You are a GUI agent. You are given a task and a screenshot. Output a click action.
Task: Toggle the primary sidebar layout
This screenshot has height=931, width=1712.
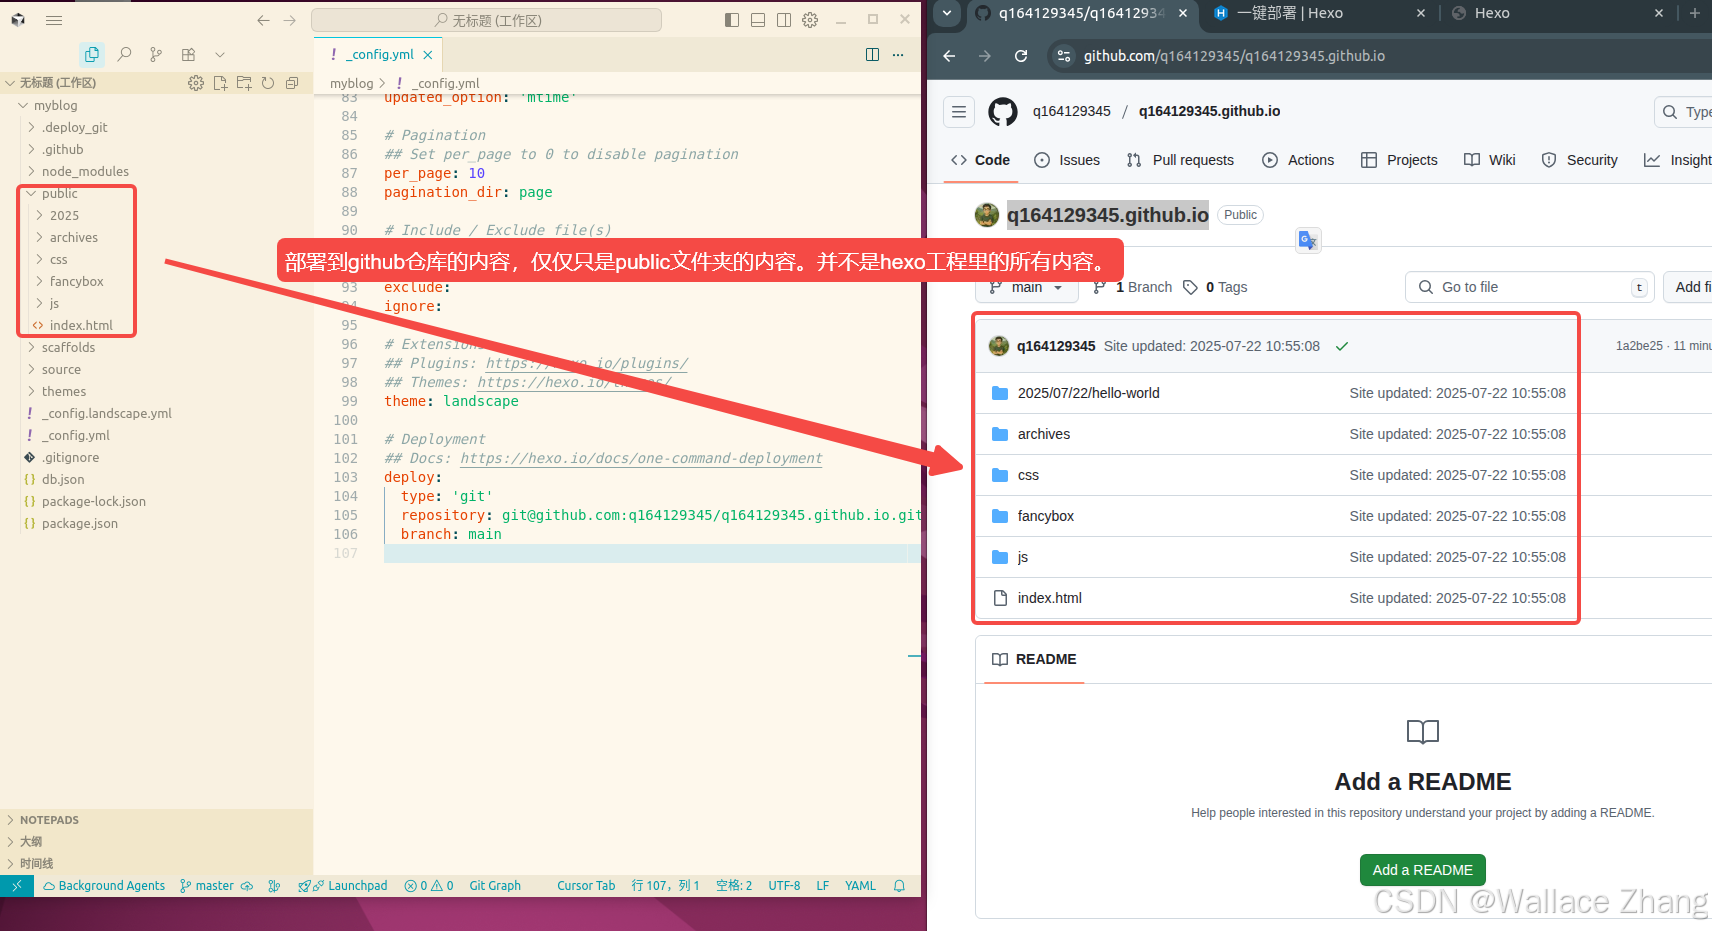(x=732, y=20)
